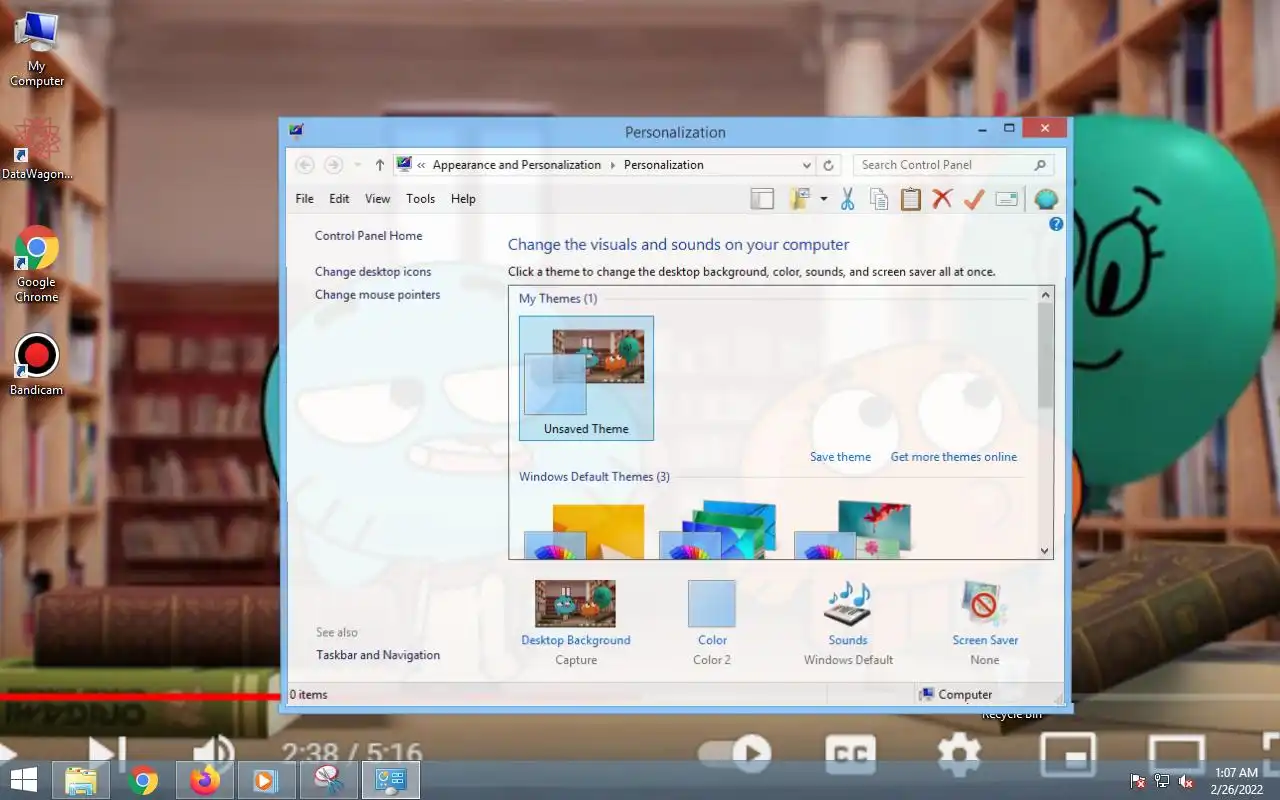Screen dimensions: 1280x800
Task: Open the Edit menu
Action: pyautogui.click(x=339, y=199)
